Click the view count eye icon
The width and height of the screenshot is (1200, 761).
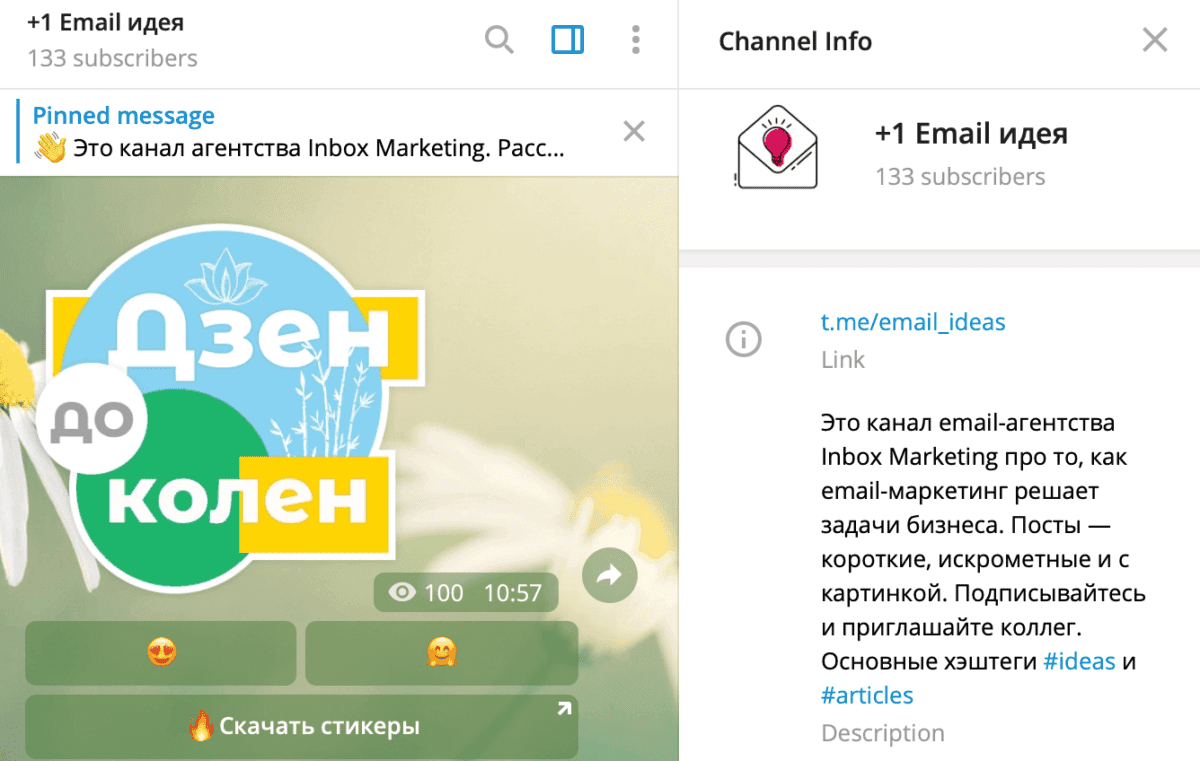tap(400, 592)
